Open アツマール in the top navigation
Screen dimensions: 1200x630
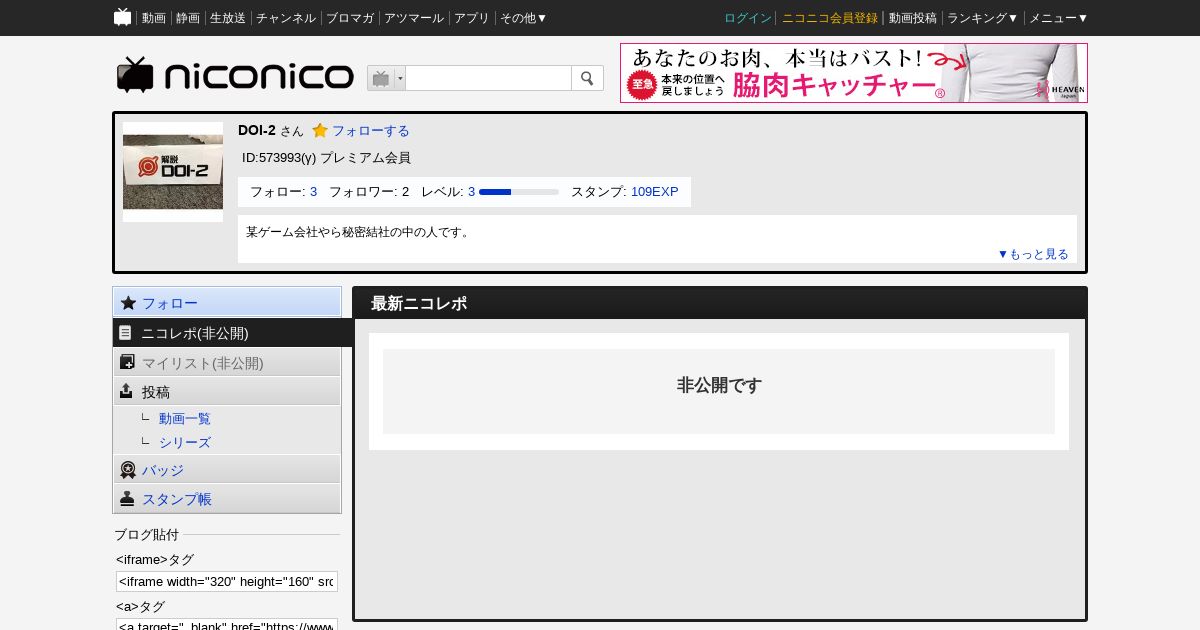(x=414, y=18)
